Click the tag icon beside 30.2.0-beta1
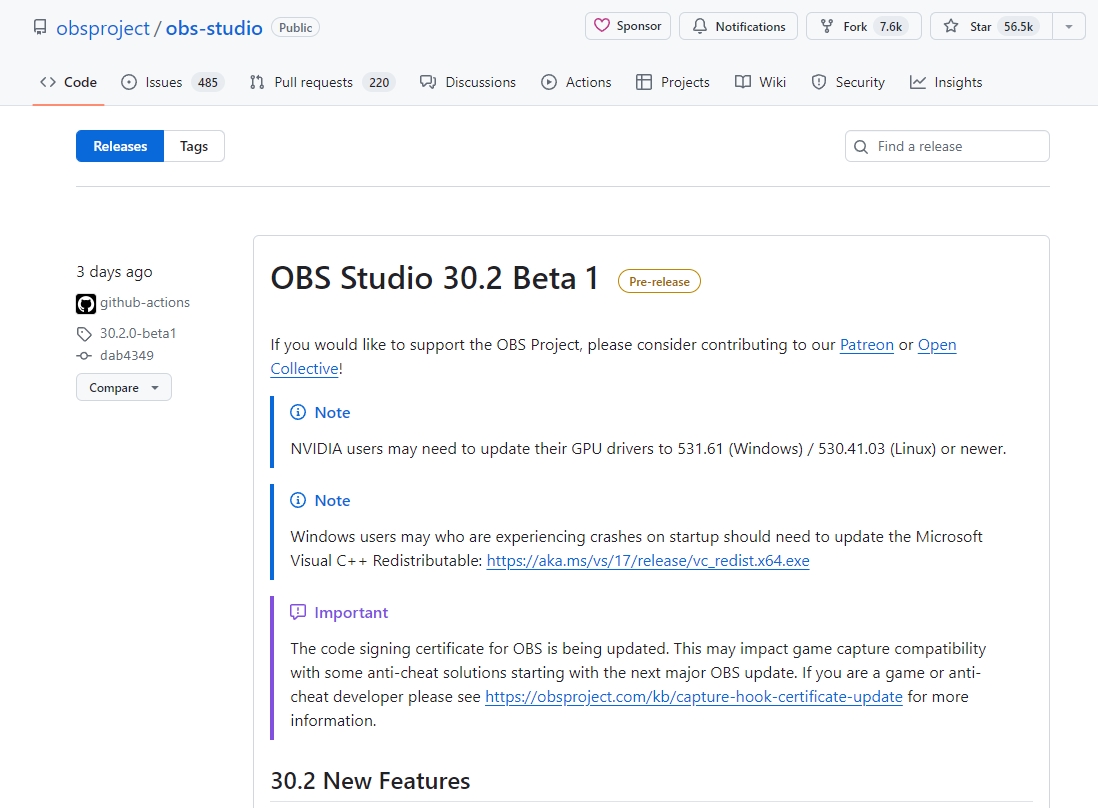1098x808 pixels. 84,333
